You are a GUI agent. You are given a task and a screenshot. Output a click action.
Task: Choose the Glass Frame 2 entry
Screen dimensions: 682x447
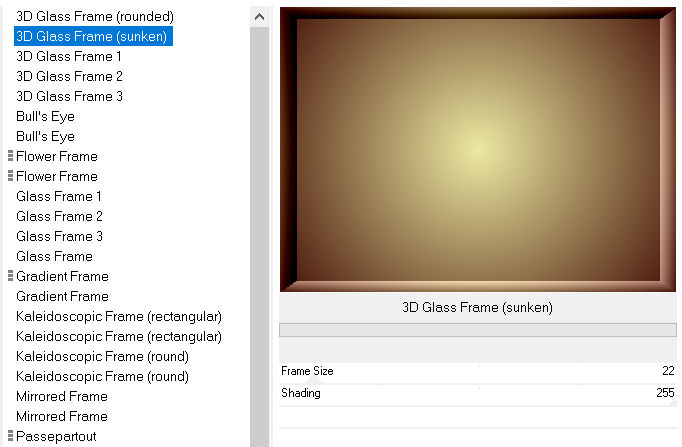point(59,217)
